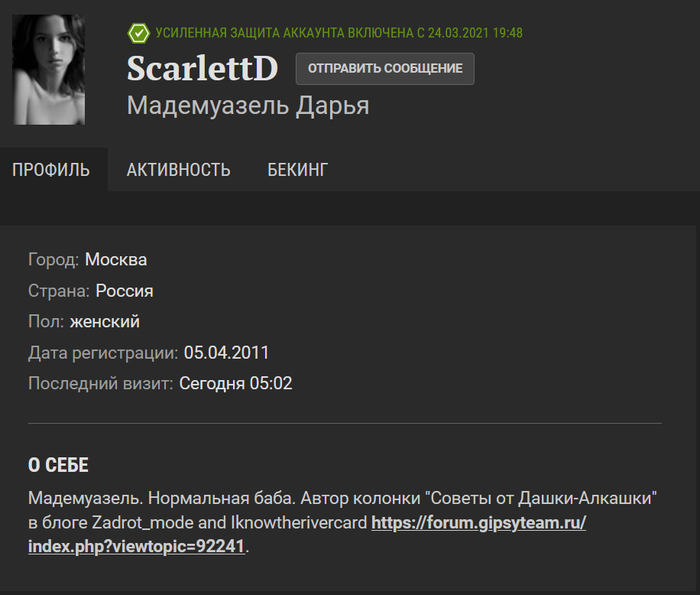Image resolution: width=700 pixels, height=595 pixels.
Task: Click the city value Москва
Action: pyautogui.click(x=116, y=259)
